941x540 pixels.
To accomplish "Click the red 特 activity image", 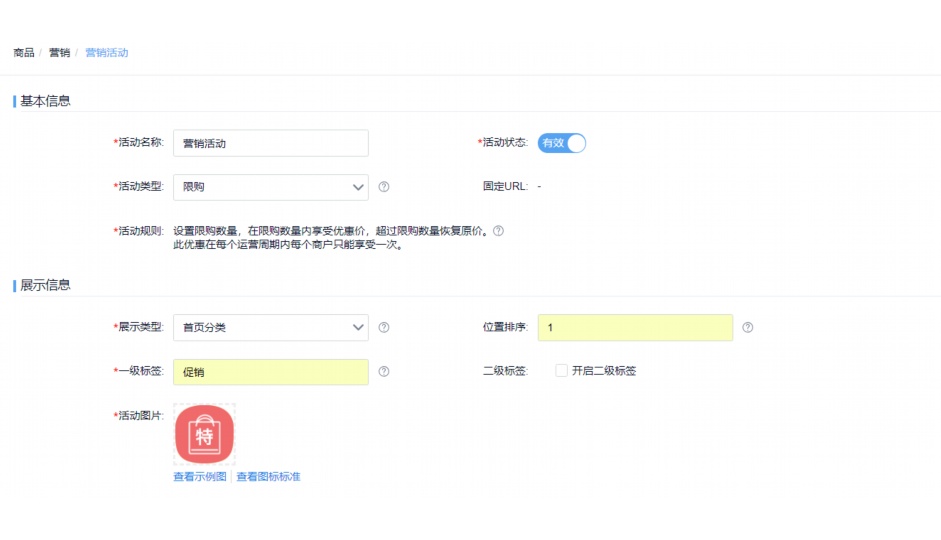I will pos(204,434).
